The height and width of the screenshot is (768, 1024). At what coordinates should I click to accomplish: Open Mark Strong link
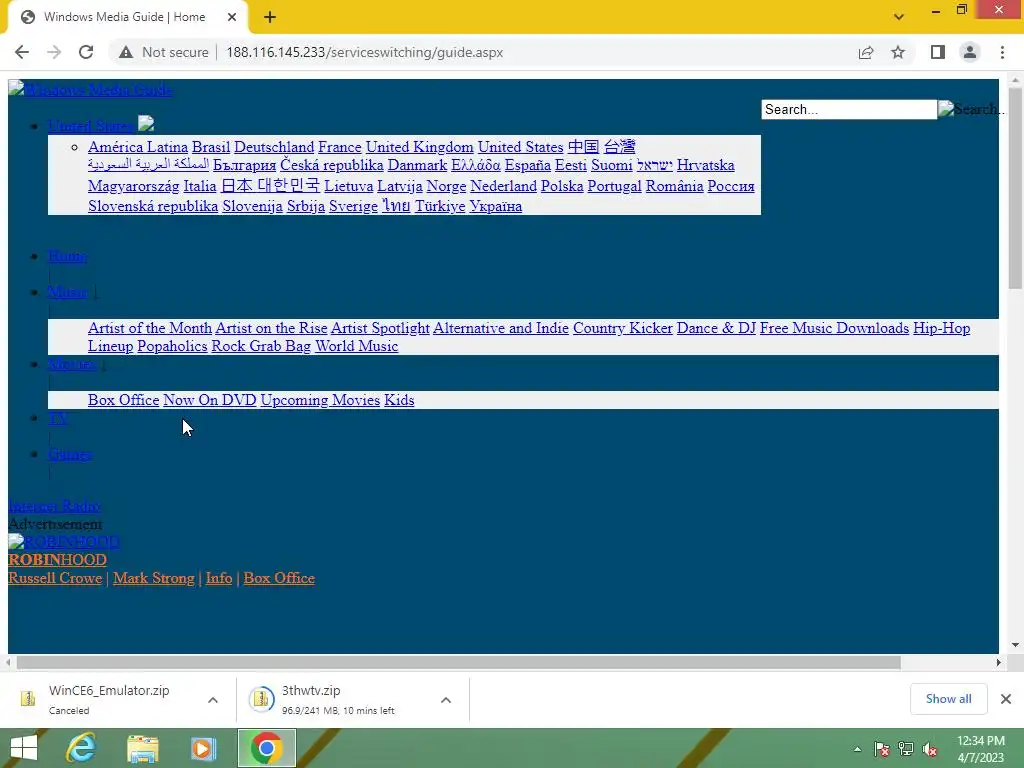point(153,578)
